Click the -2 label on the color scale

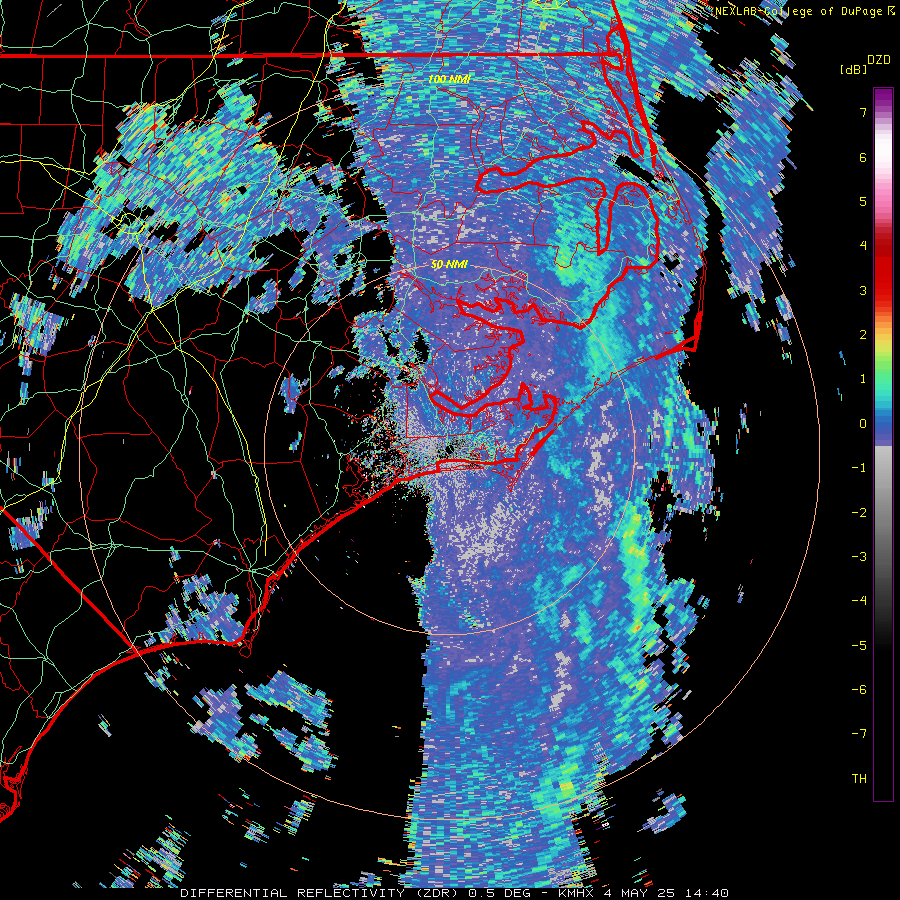click(x=859, y=513)
